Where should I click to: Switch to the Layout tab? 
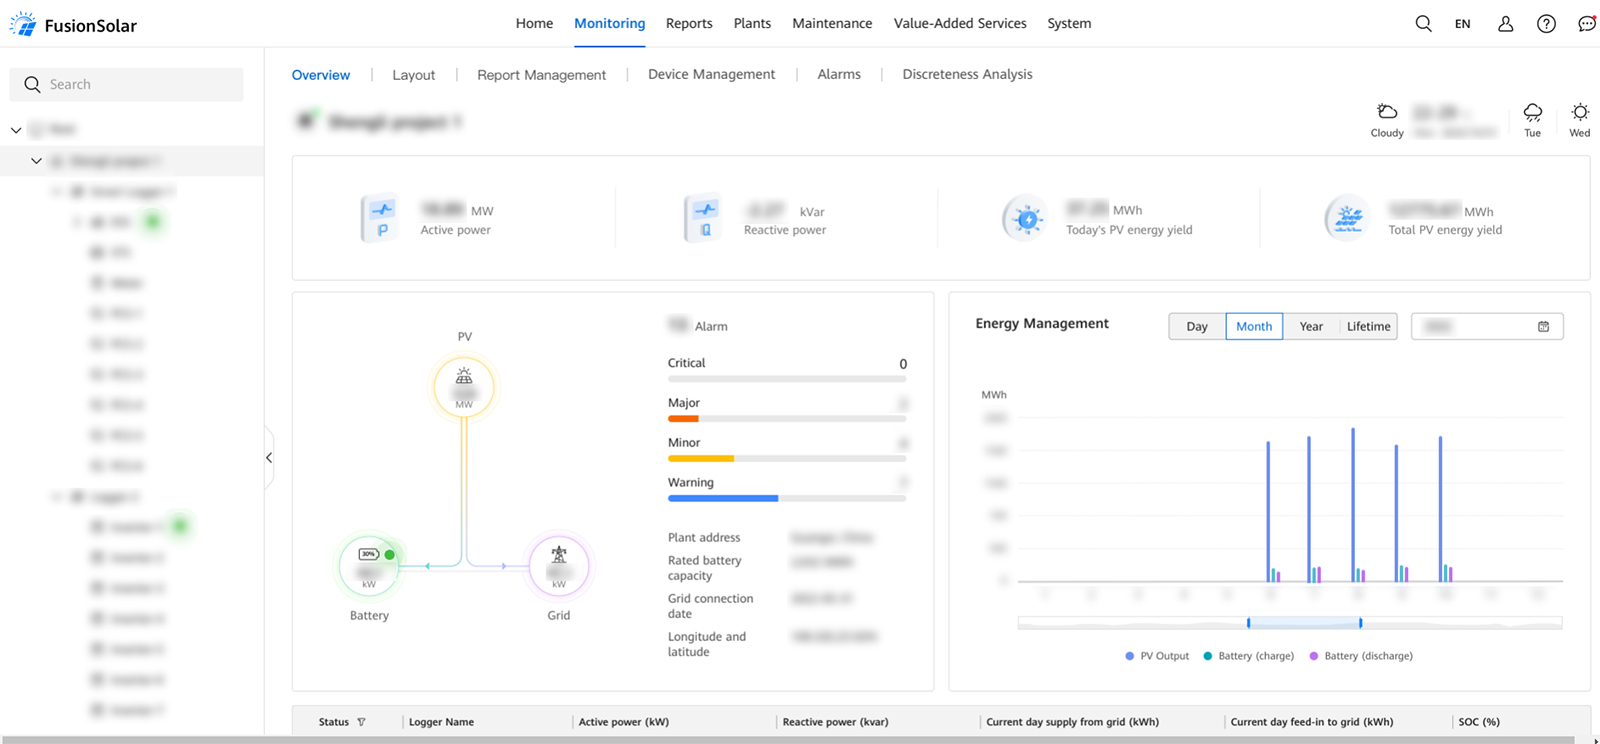(x=414, y=75)
